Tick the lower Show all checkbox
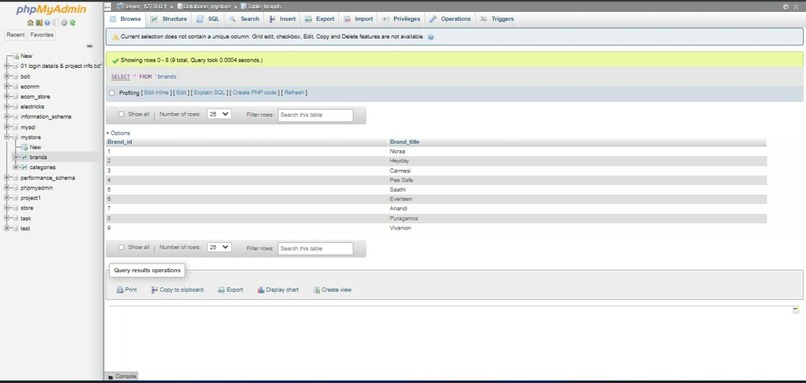This screenshot has height=383, width=806. click(121, 247)
